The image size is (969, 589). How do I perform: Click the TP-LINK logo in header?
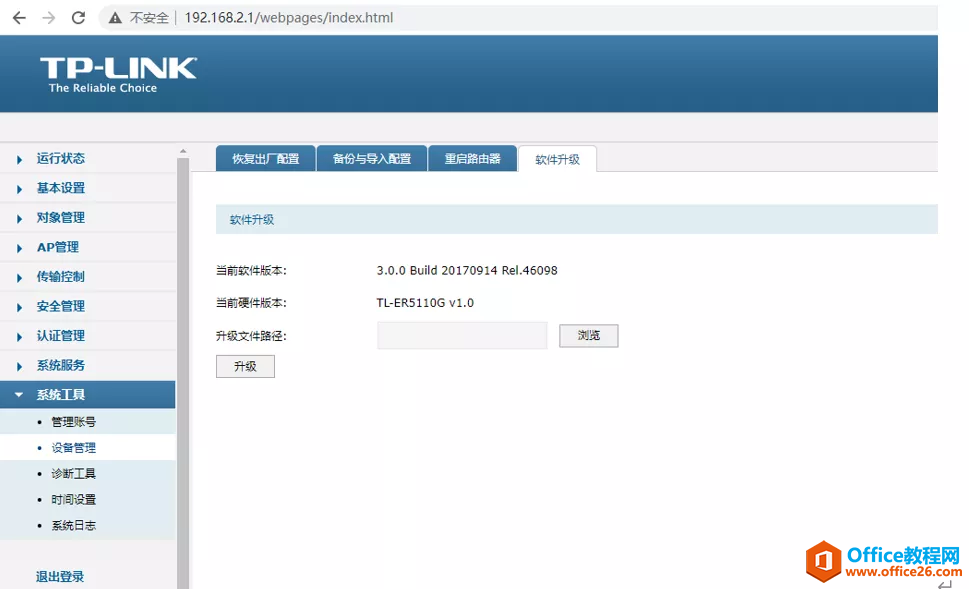click(118, 75)
